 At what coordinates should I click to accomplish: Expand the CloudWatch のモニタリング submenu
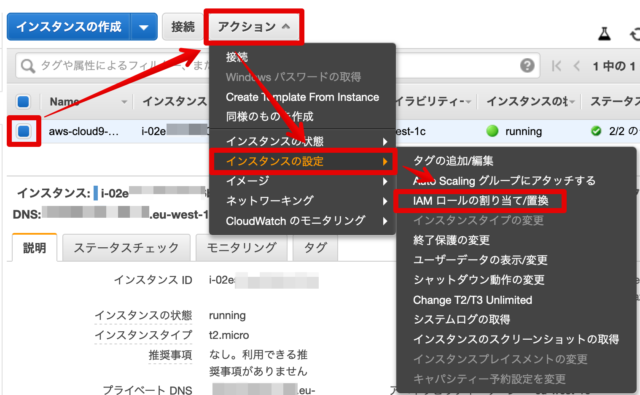[x=302, y=221]
